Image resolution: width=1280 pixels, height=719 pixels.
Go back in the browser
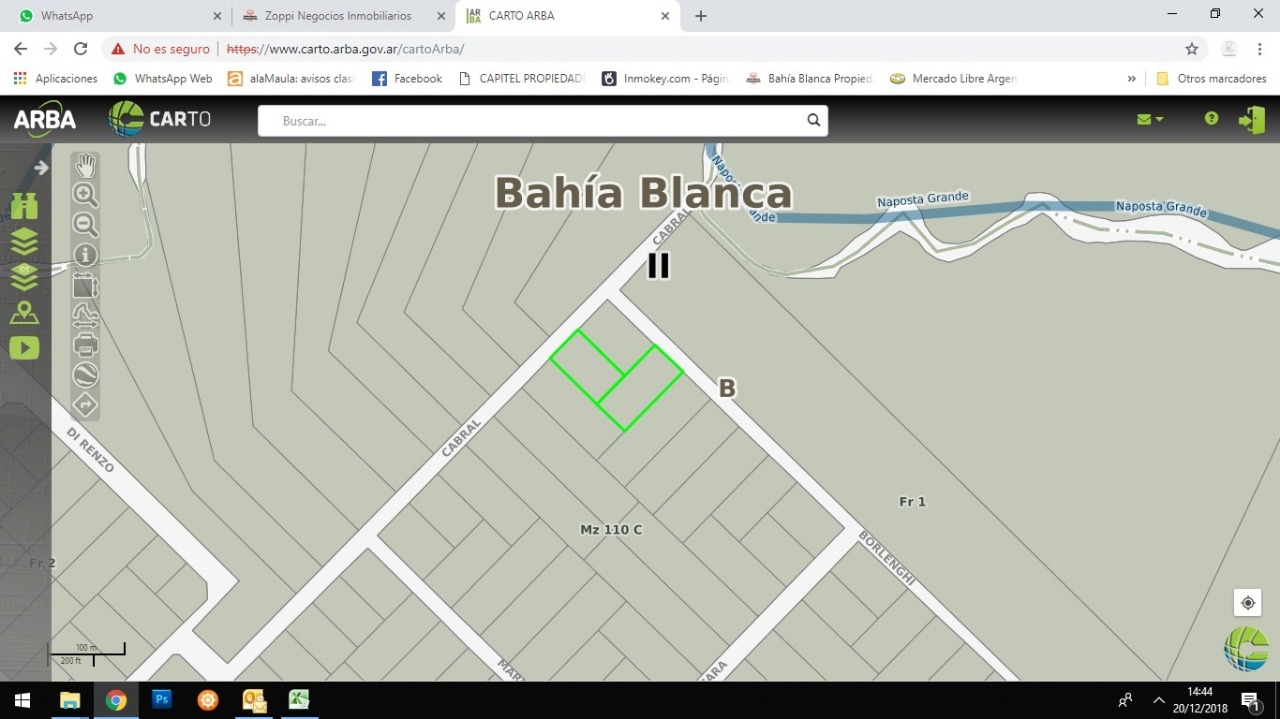pos(20,49)
